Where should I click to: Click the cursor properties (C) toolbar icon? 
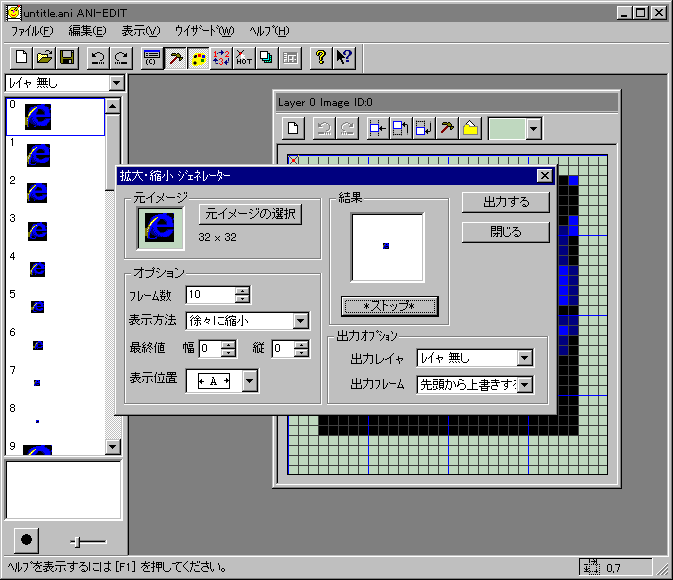tap(152, 58)
